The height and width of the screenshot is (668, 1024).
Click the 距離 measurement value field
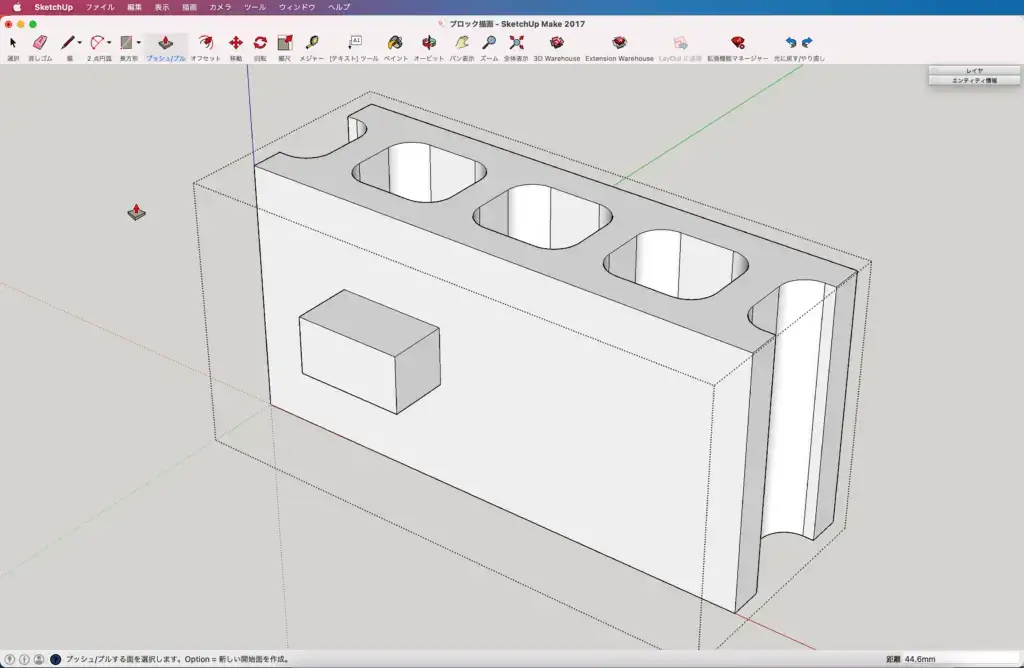point(960,659)
